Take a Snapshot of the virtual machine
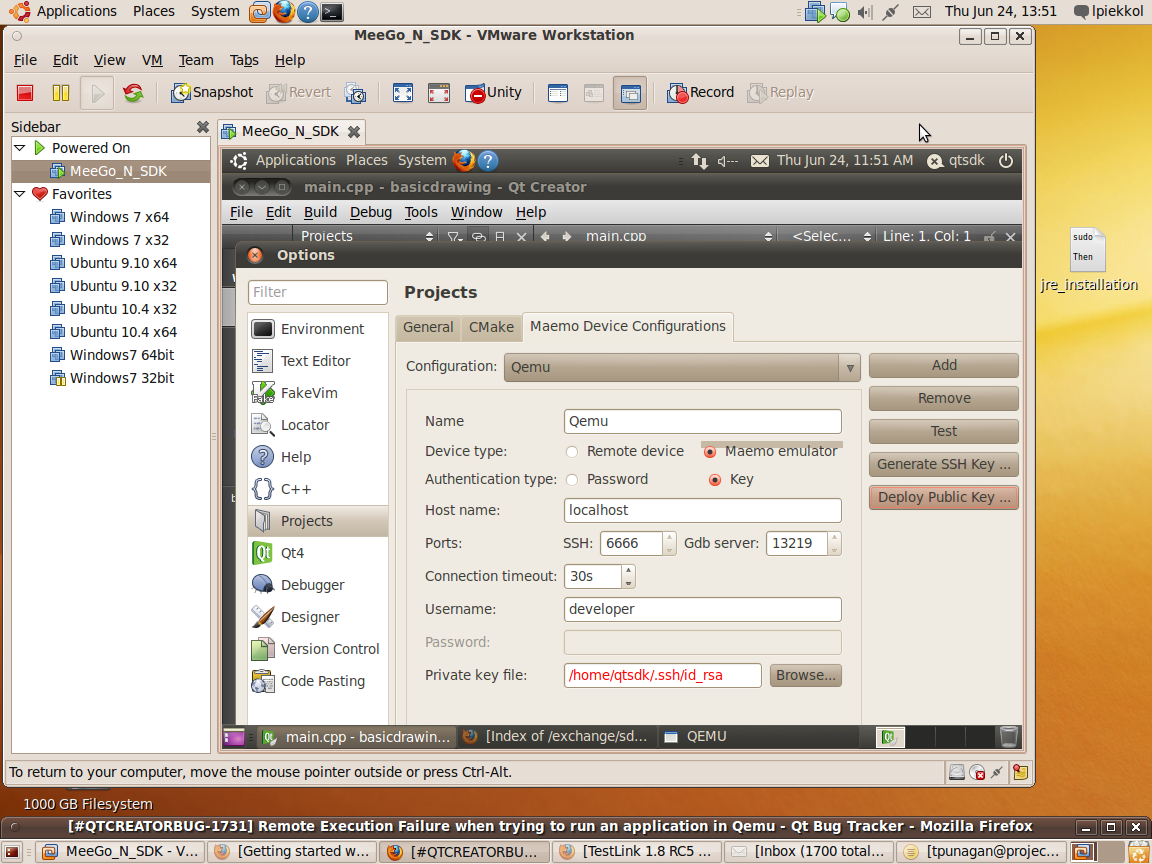The image size is (1152, 864). coord(212,93)
